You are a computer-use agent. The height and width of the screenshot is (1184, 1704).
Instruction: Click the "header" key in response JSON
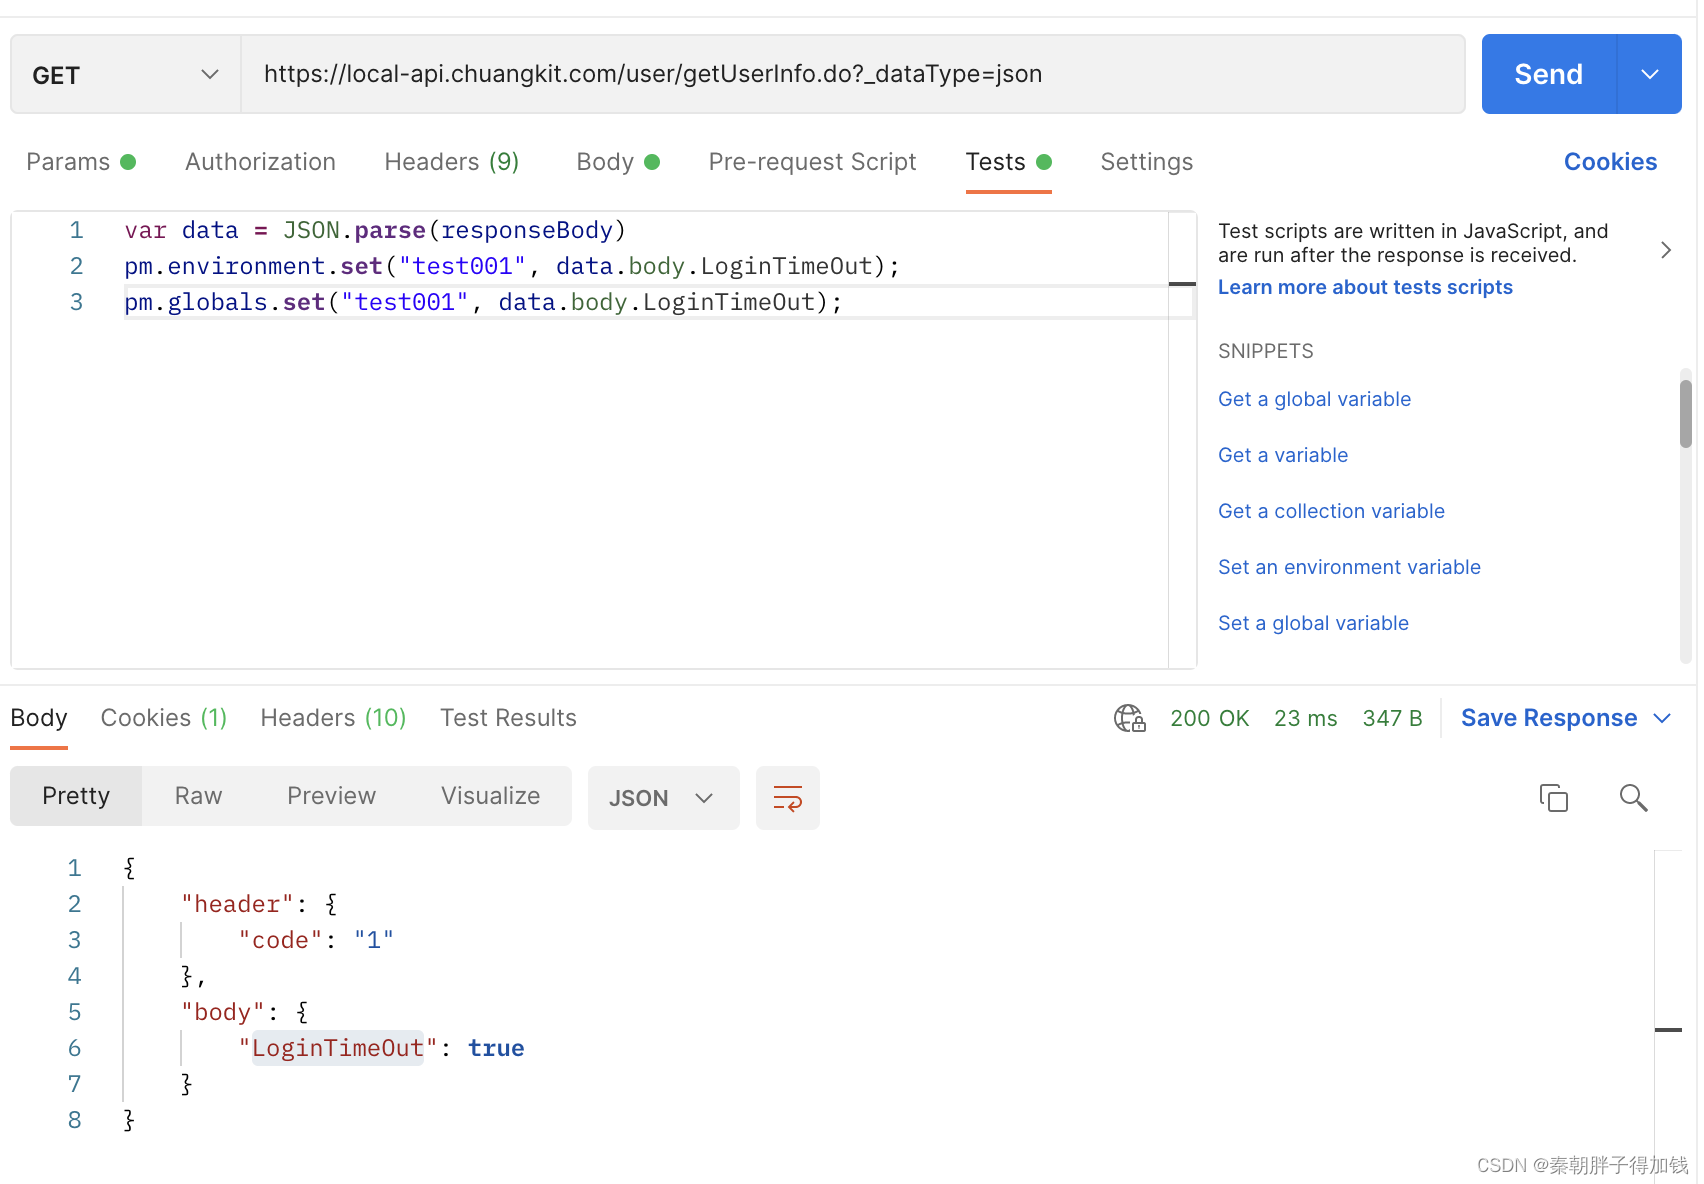(237, 904)
